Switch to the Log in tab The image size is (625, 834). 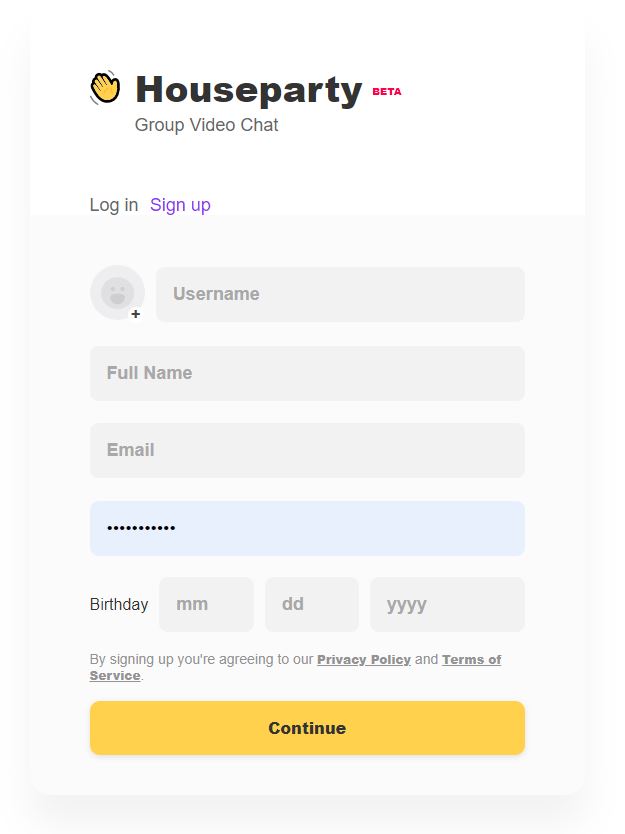click(114, 205)
